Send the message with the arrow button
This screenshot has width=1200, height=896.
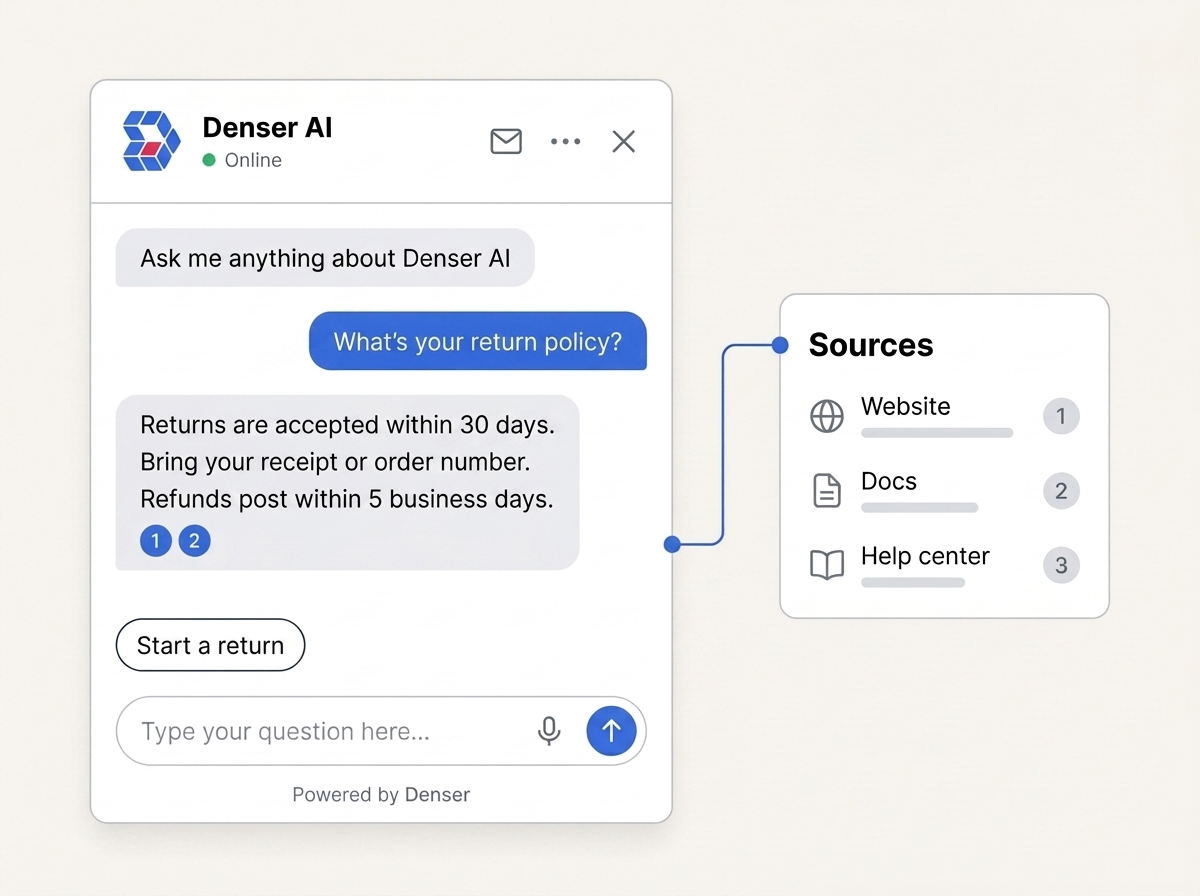point(611,731)
